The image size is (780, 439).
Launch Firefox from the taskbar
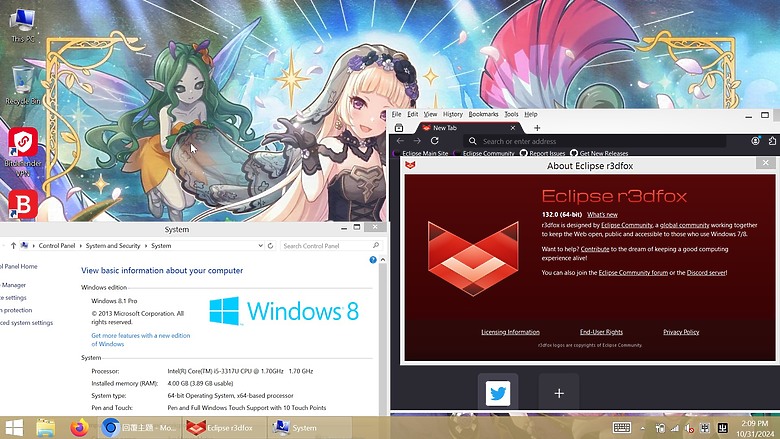[x=79, y=428]
